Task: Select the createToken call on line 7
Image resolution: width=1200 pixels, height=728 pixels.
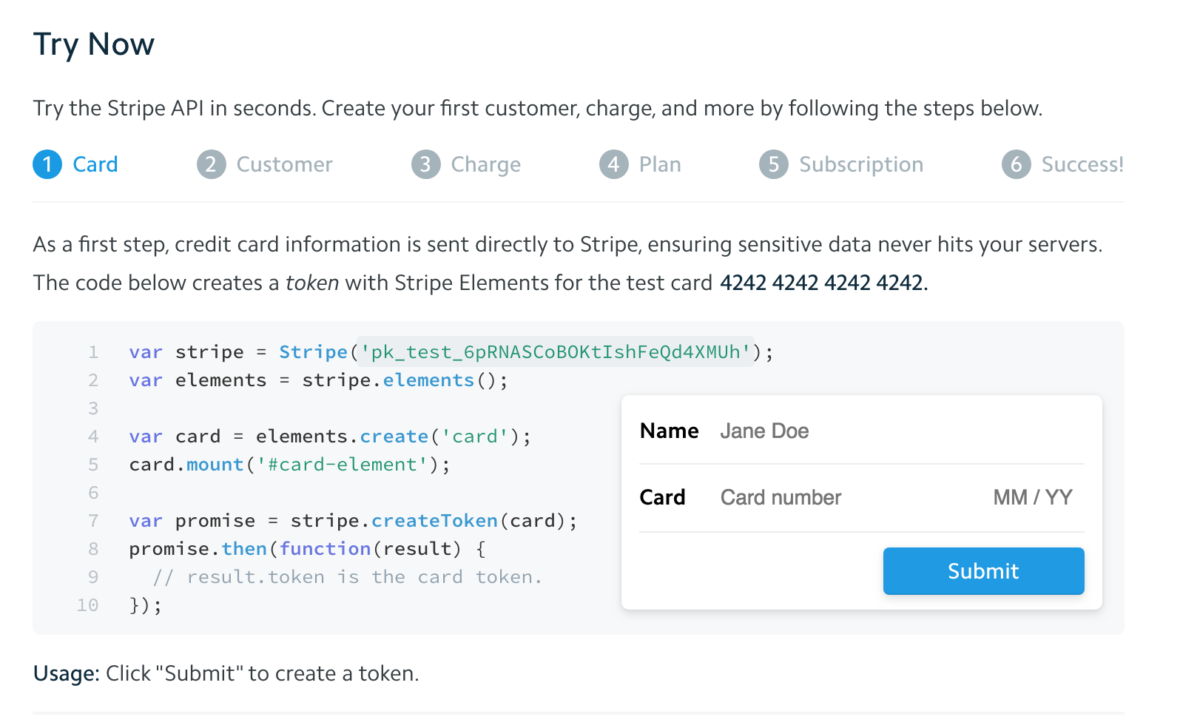Action: pos(434,520)
